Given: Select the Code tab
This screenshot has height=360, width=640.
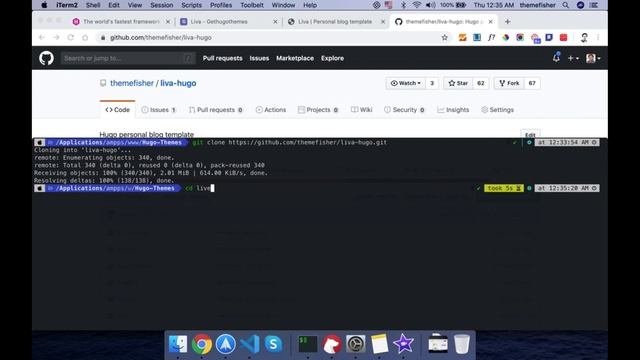Looking at the screenshot, I should tap(118, 110).
